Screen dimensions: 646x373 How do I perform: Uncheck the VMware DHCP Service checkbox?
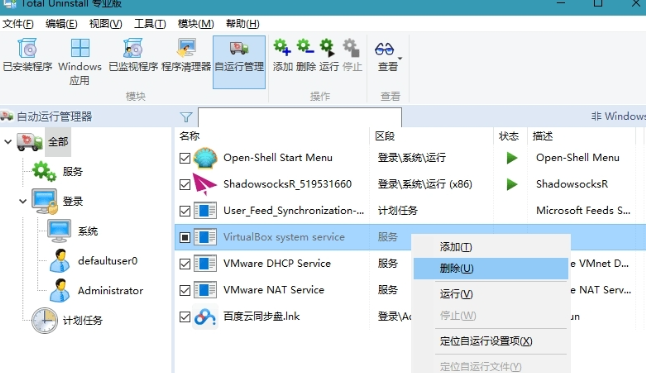(x=185, y=264)
